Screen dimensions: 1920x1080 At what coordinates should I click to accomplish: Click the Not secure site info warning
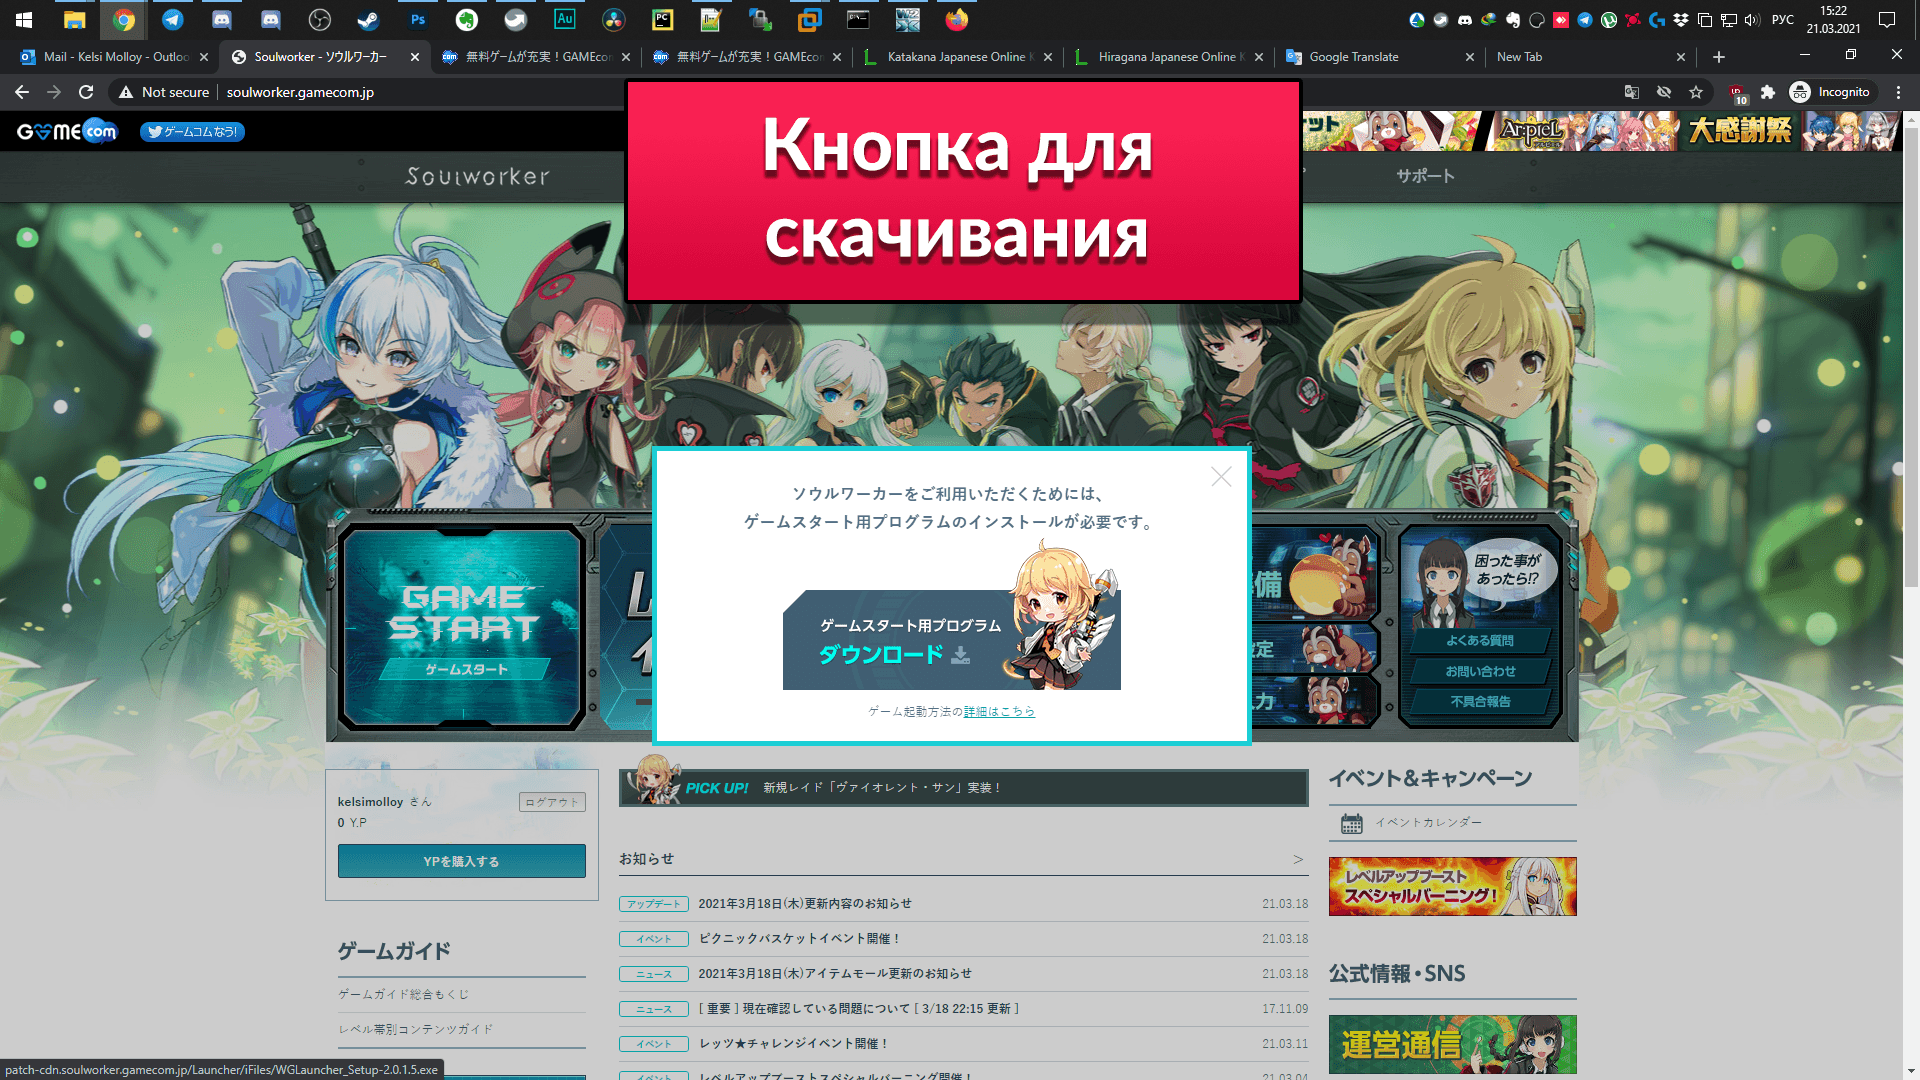click(x=164, y=92)
